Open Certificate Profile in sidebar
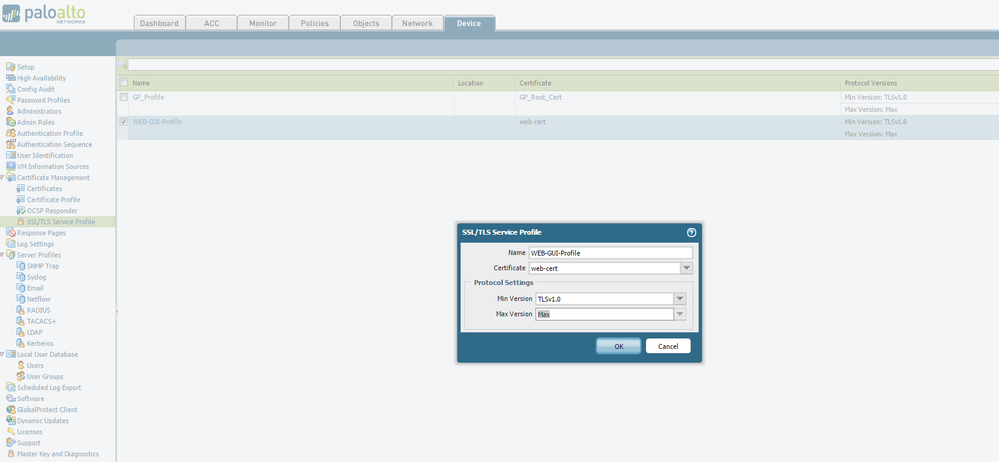999x462 pixels. [x=54, y=199]
